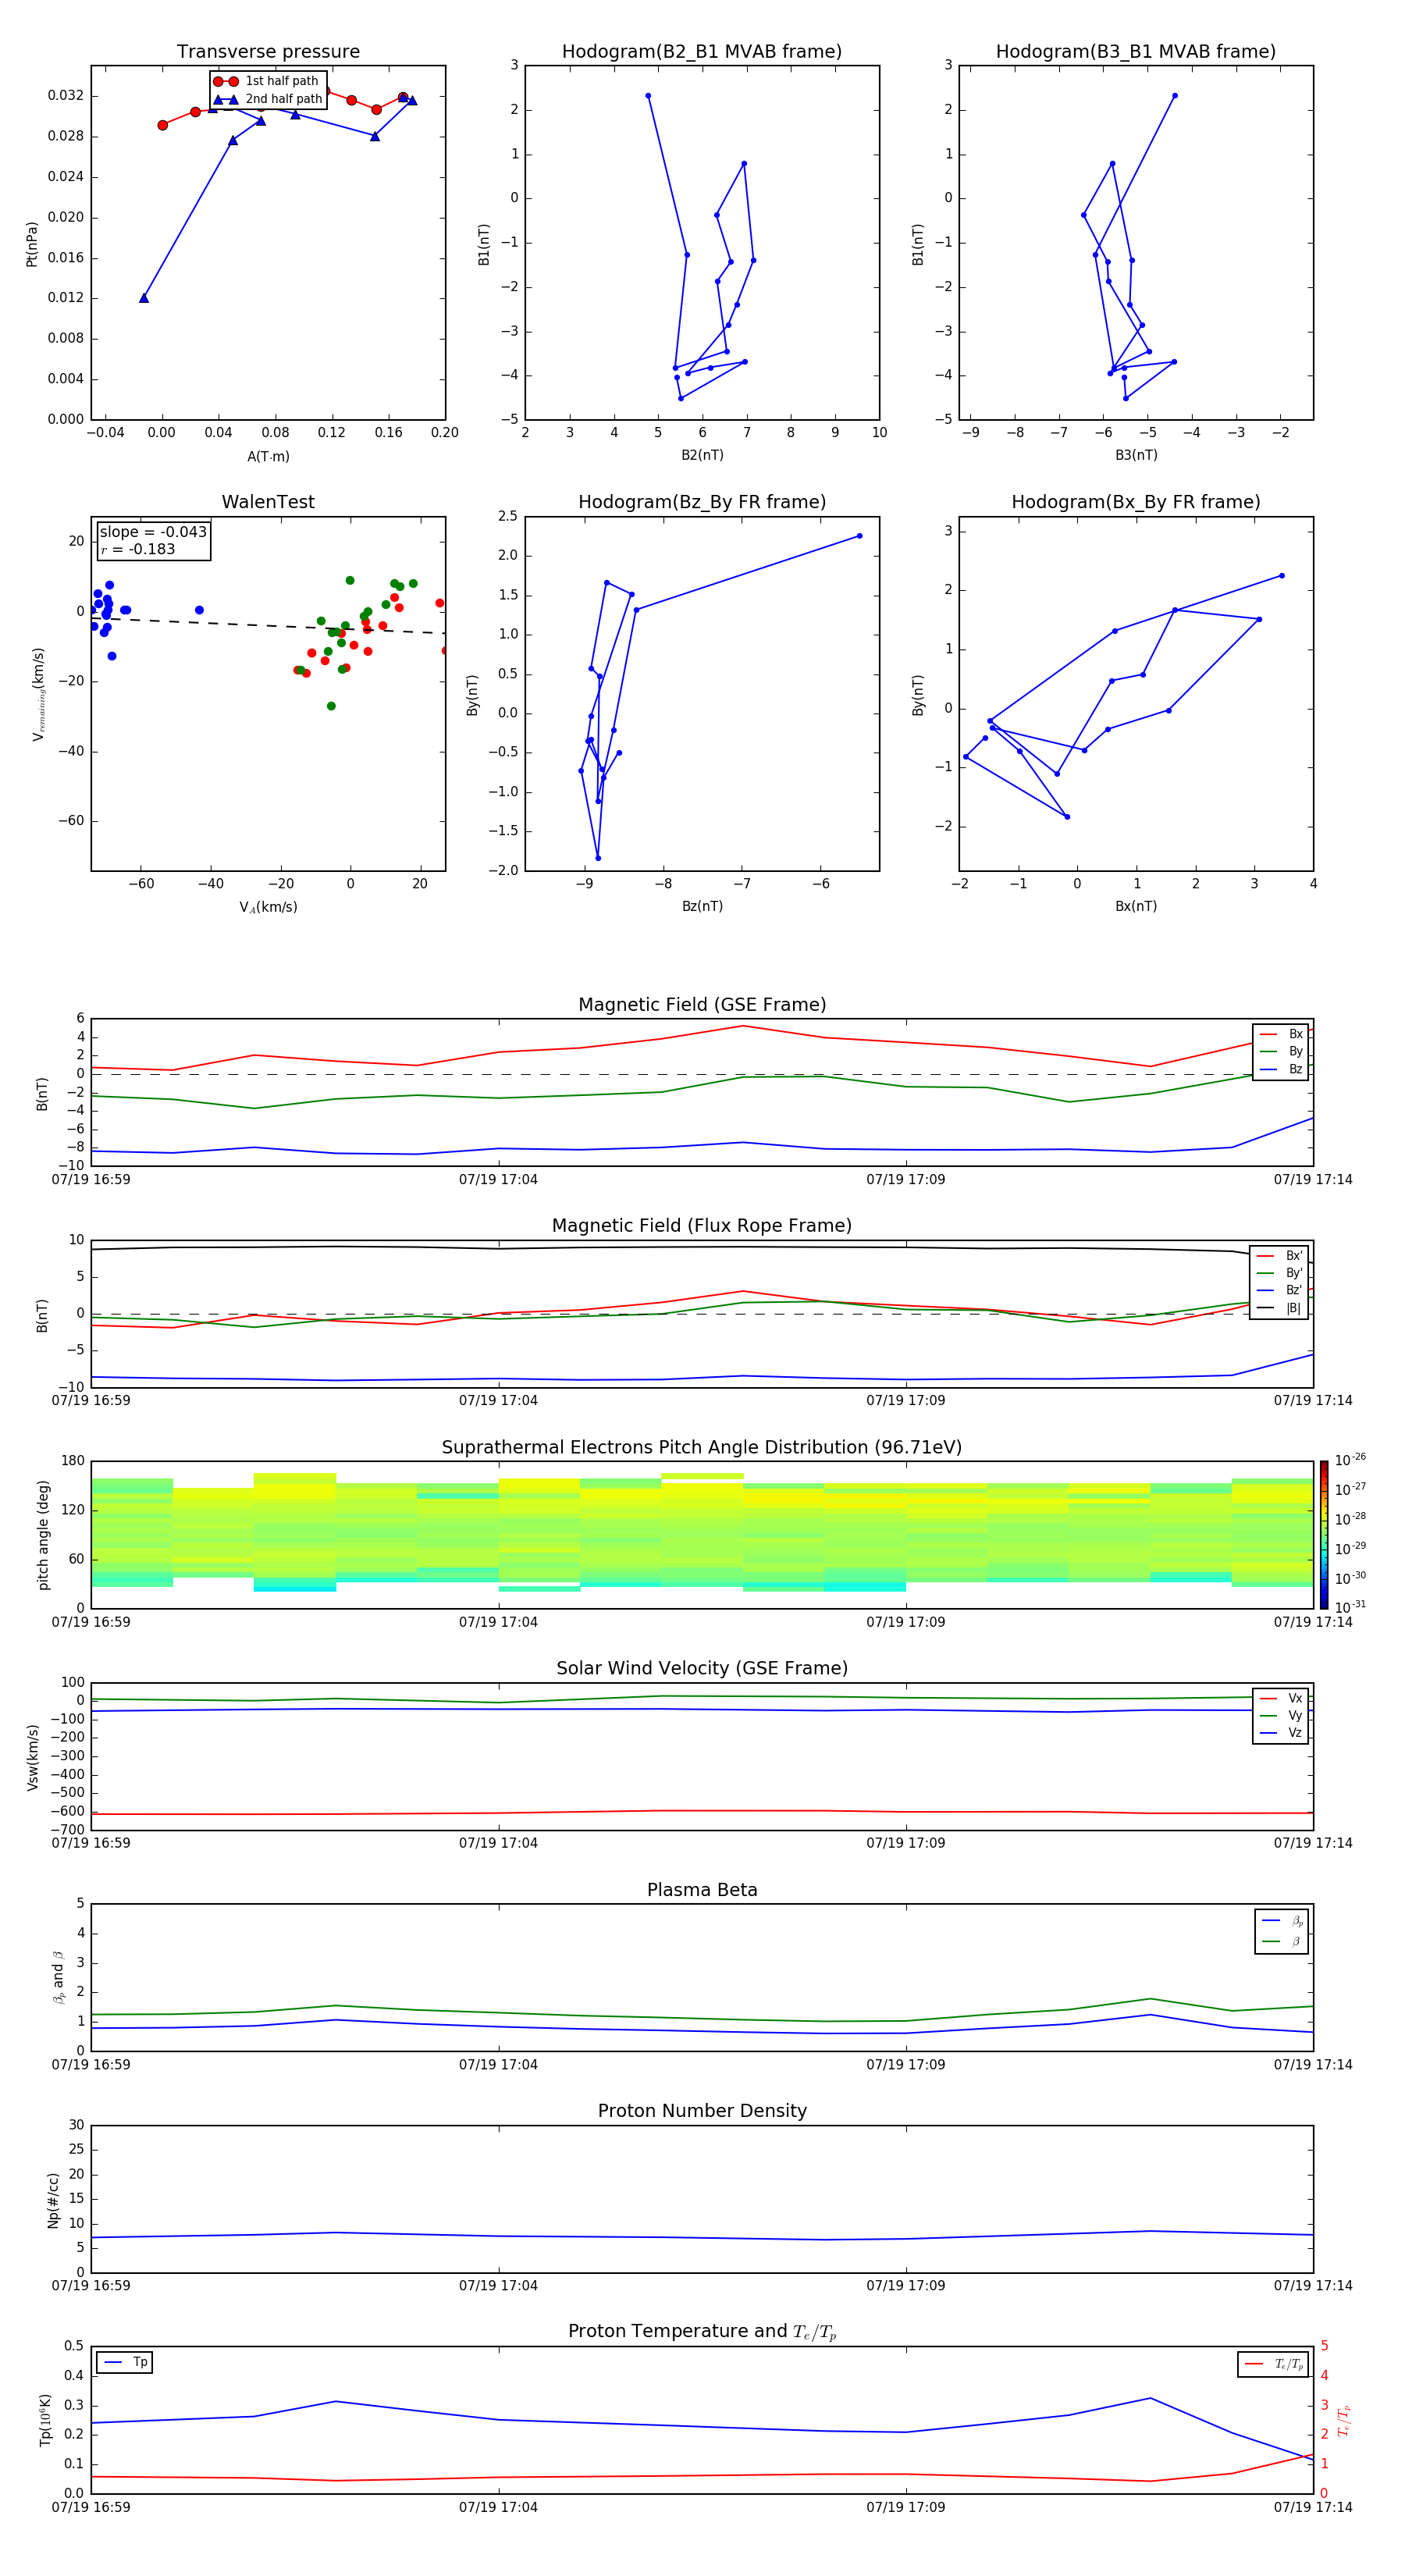Select 'Vy' in velocity legend
Image resolution: width=1405 pixels, height=2576 pixels.
[1281, 1715]
